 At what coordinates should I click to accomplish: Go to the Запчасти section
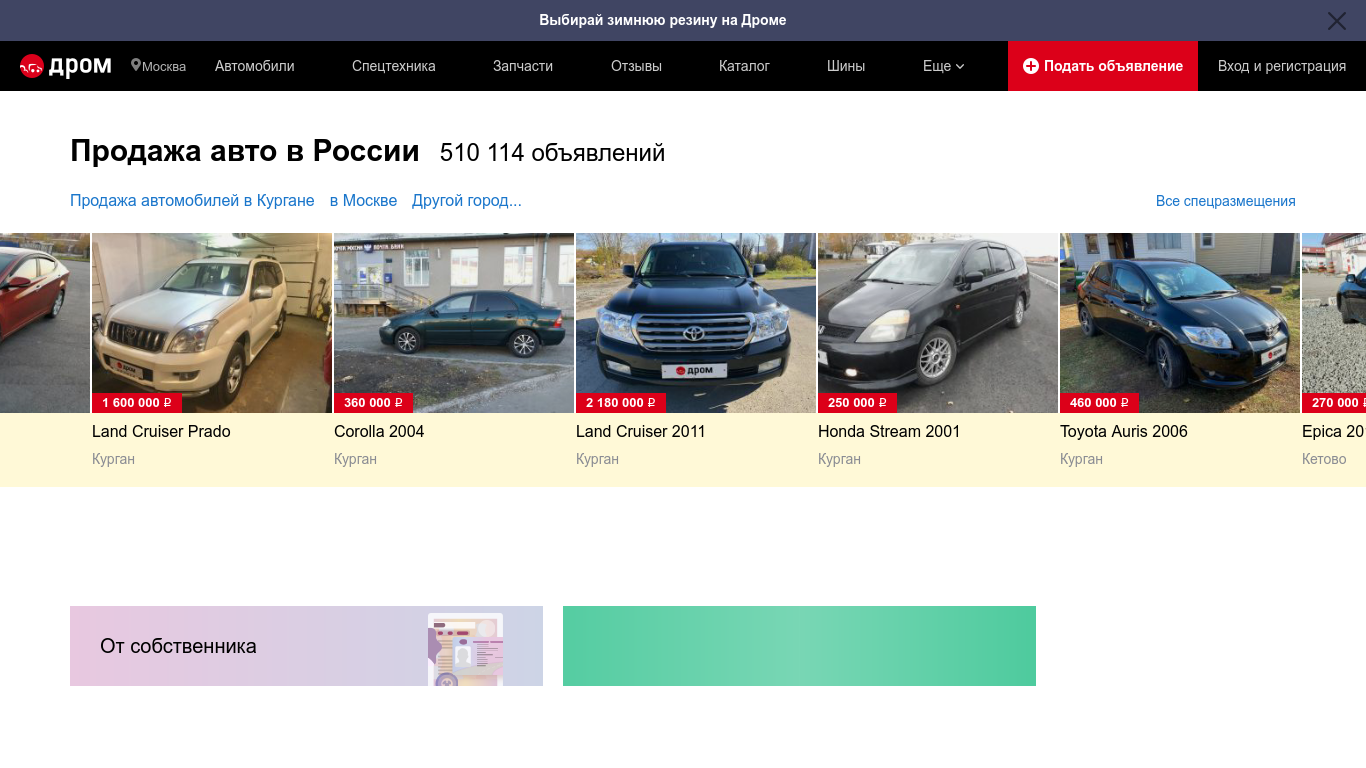[523, 66]
